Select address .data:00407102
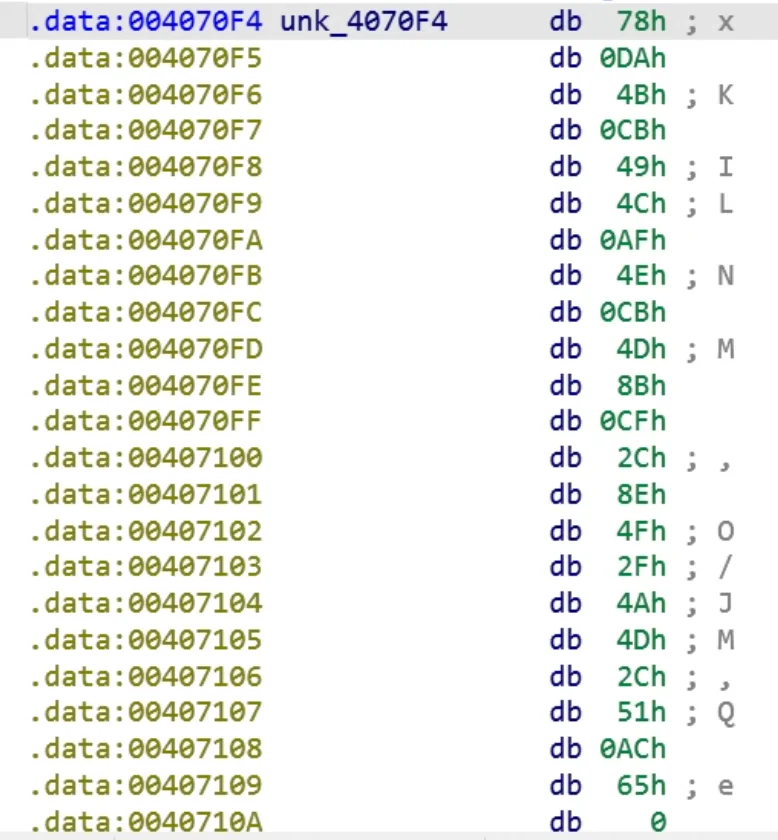This screenshot has width=778, height=840. point(146,530)
